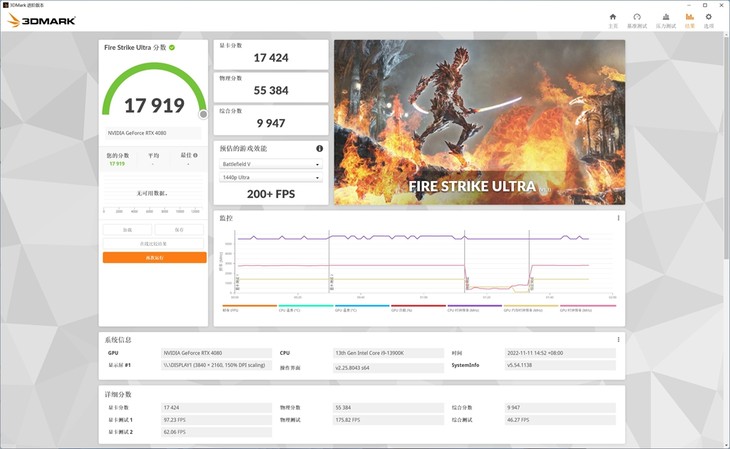Toggle the blue GPU temperature legend
The image size is (730, 449).
coord(362,308)
